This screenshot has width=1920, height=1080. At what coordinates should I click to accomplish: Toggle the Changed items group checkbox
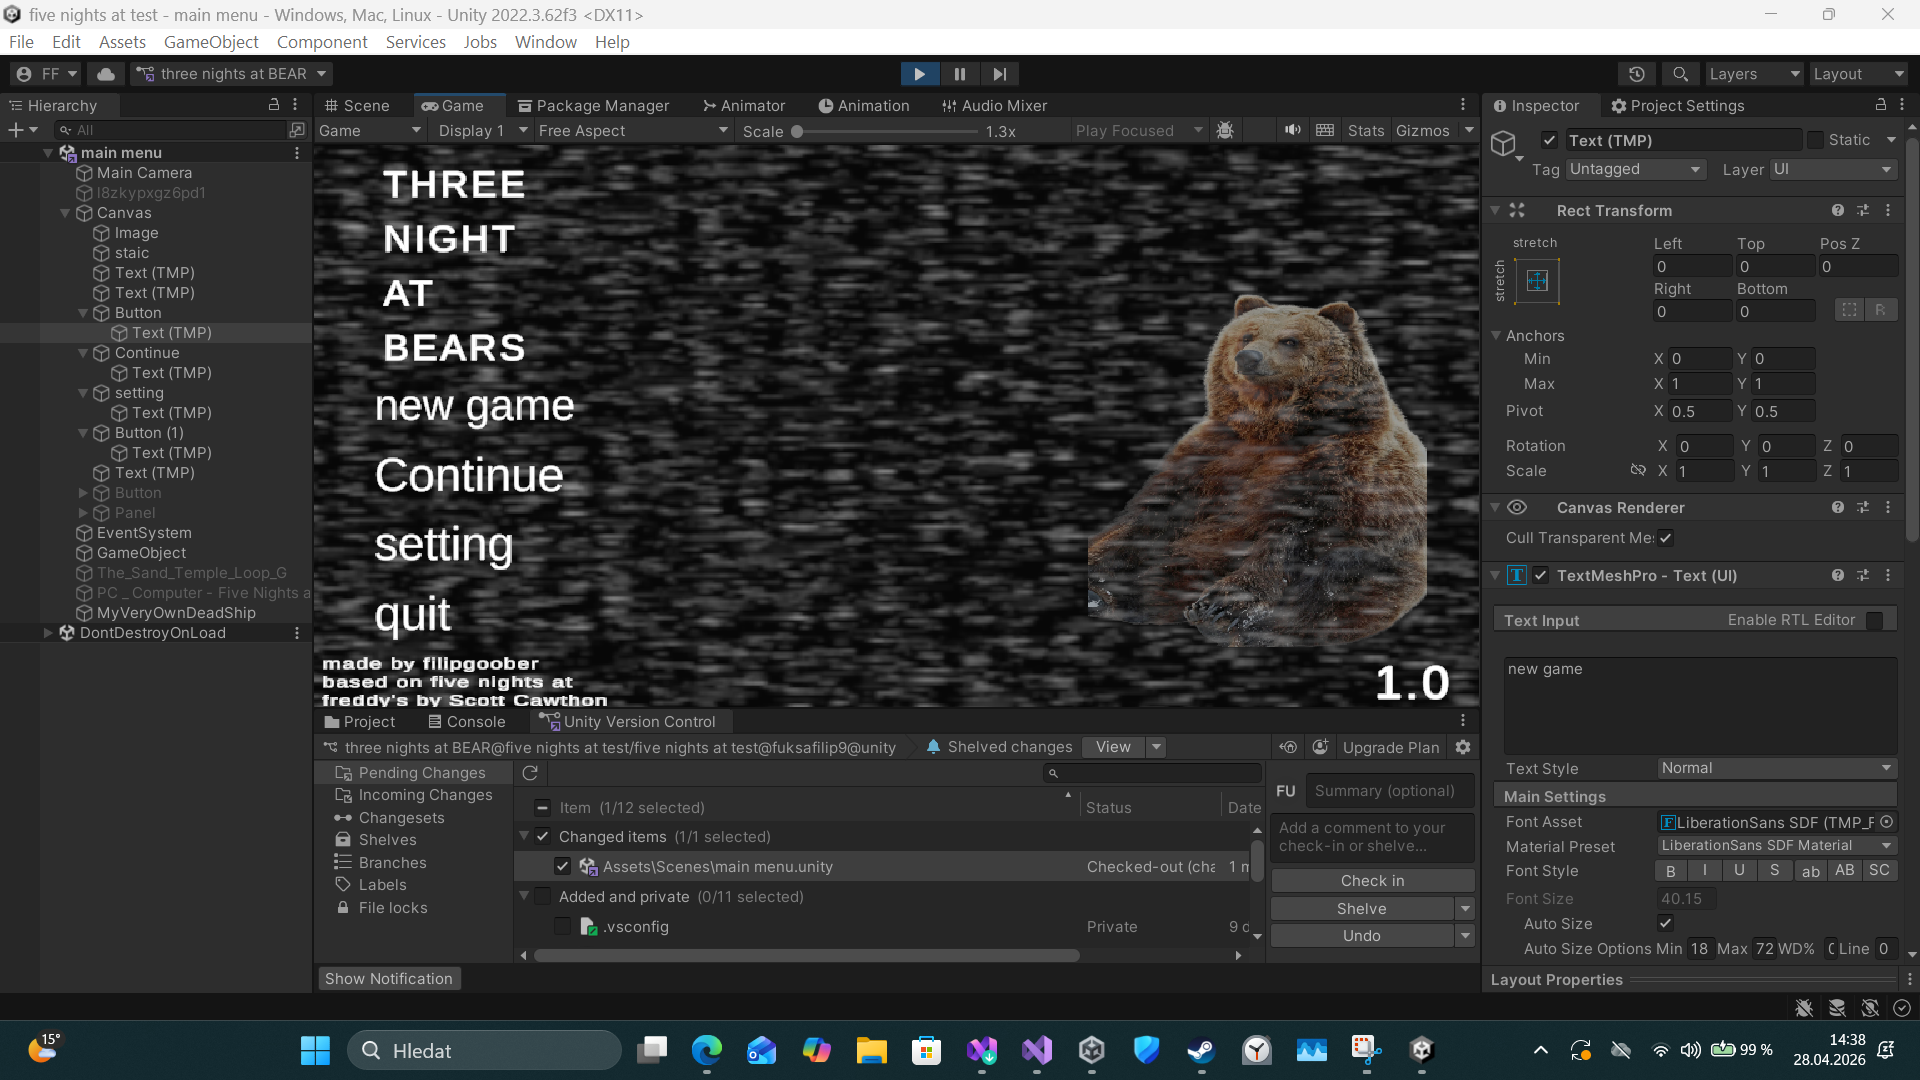coord(542,836)
